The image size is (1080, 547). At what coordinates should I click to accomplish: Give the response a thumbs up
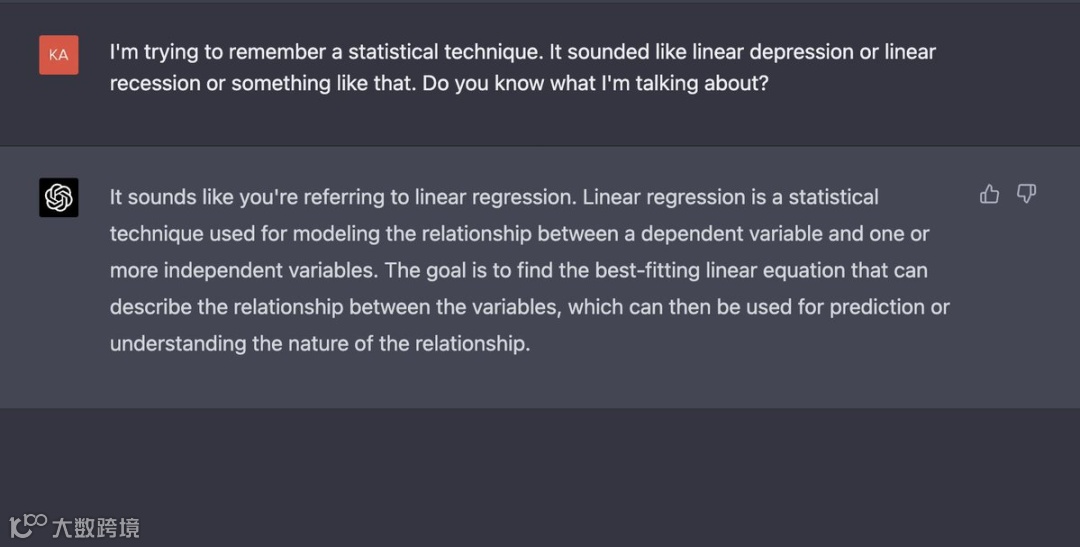pos(989,194)
